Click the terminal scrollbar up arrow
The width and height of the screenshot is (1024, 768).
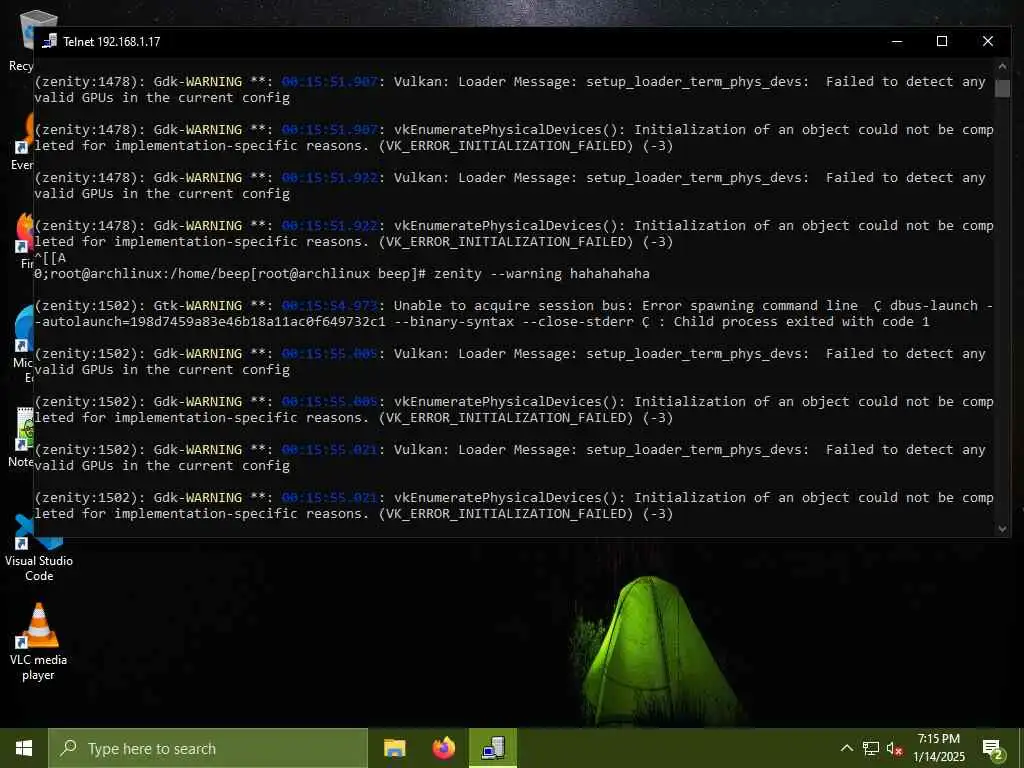(1002, 66)
